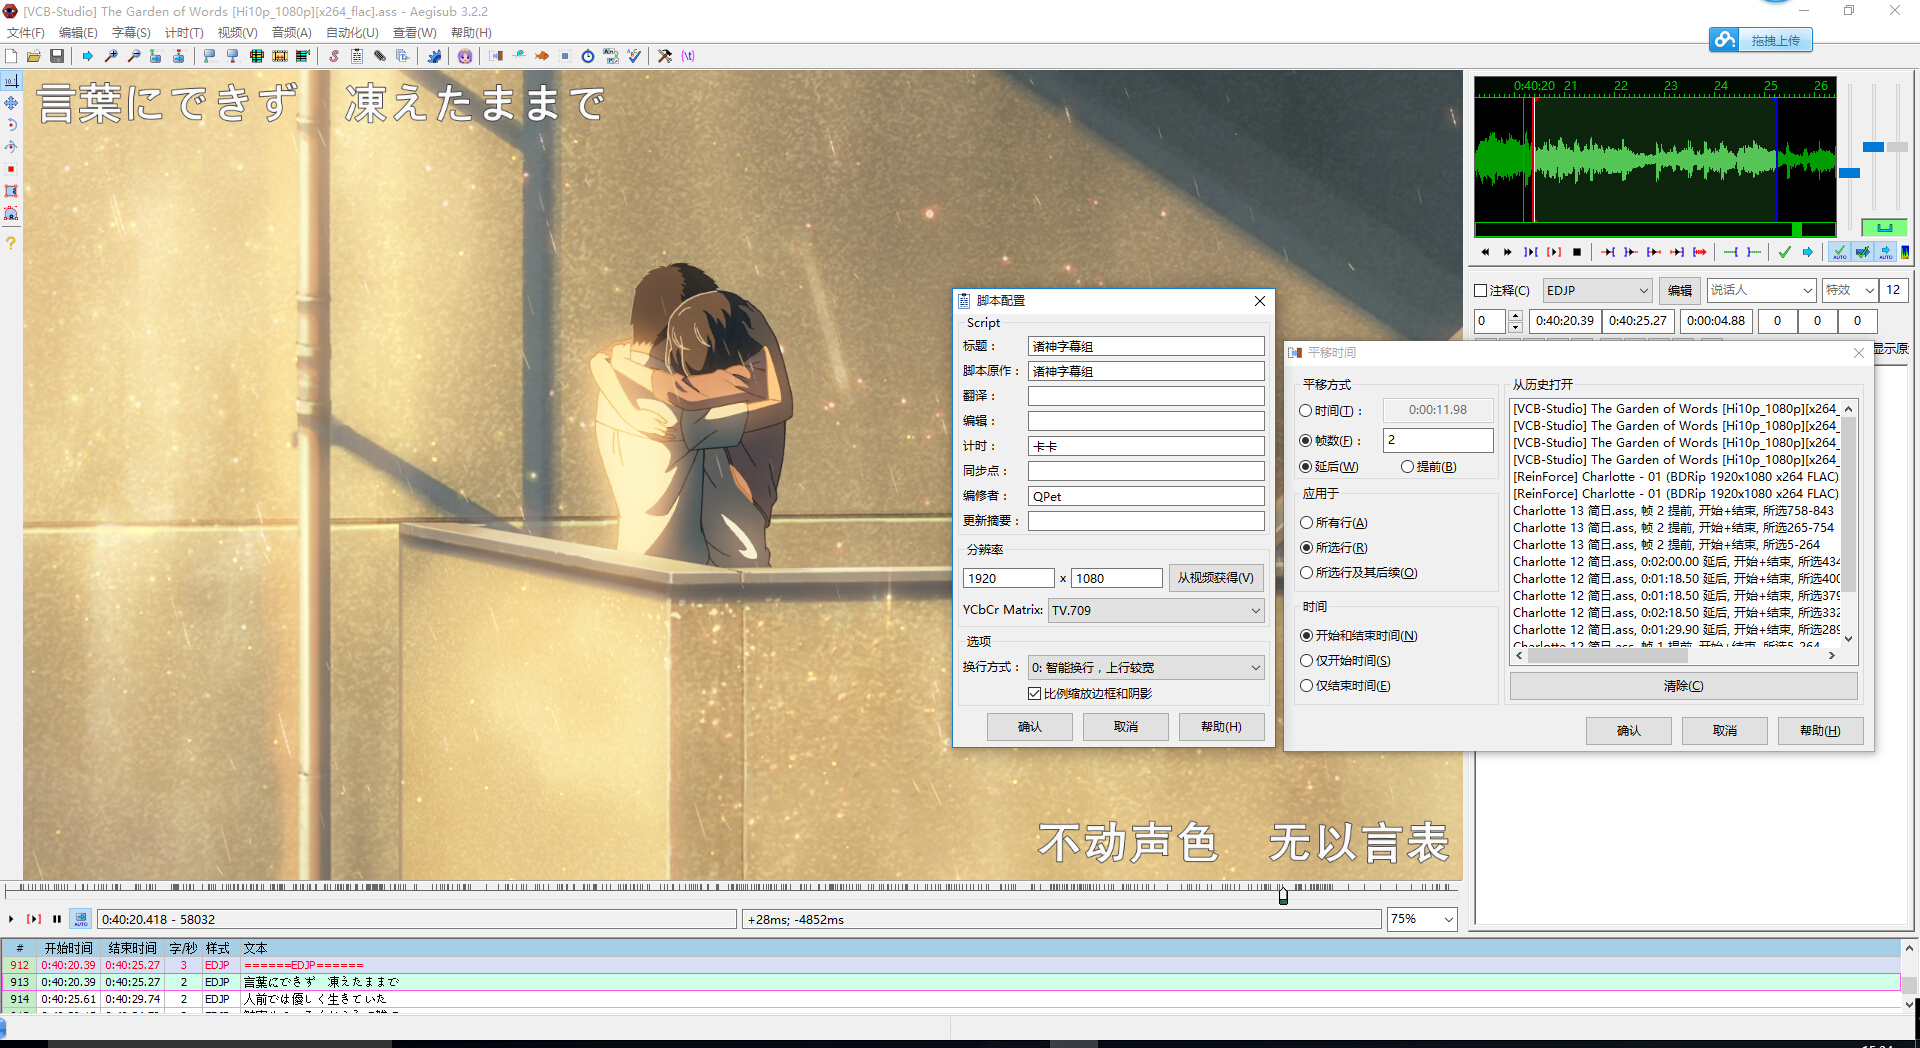Select 仅结束时间(E) radio option
Screen dimensions: 1920x1048
[1306, 686]
